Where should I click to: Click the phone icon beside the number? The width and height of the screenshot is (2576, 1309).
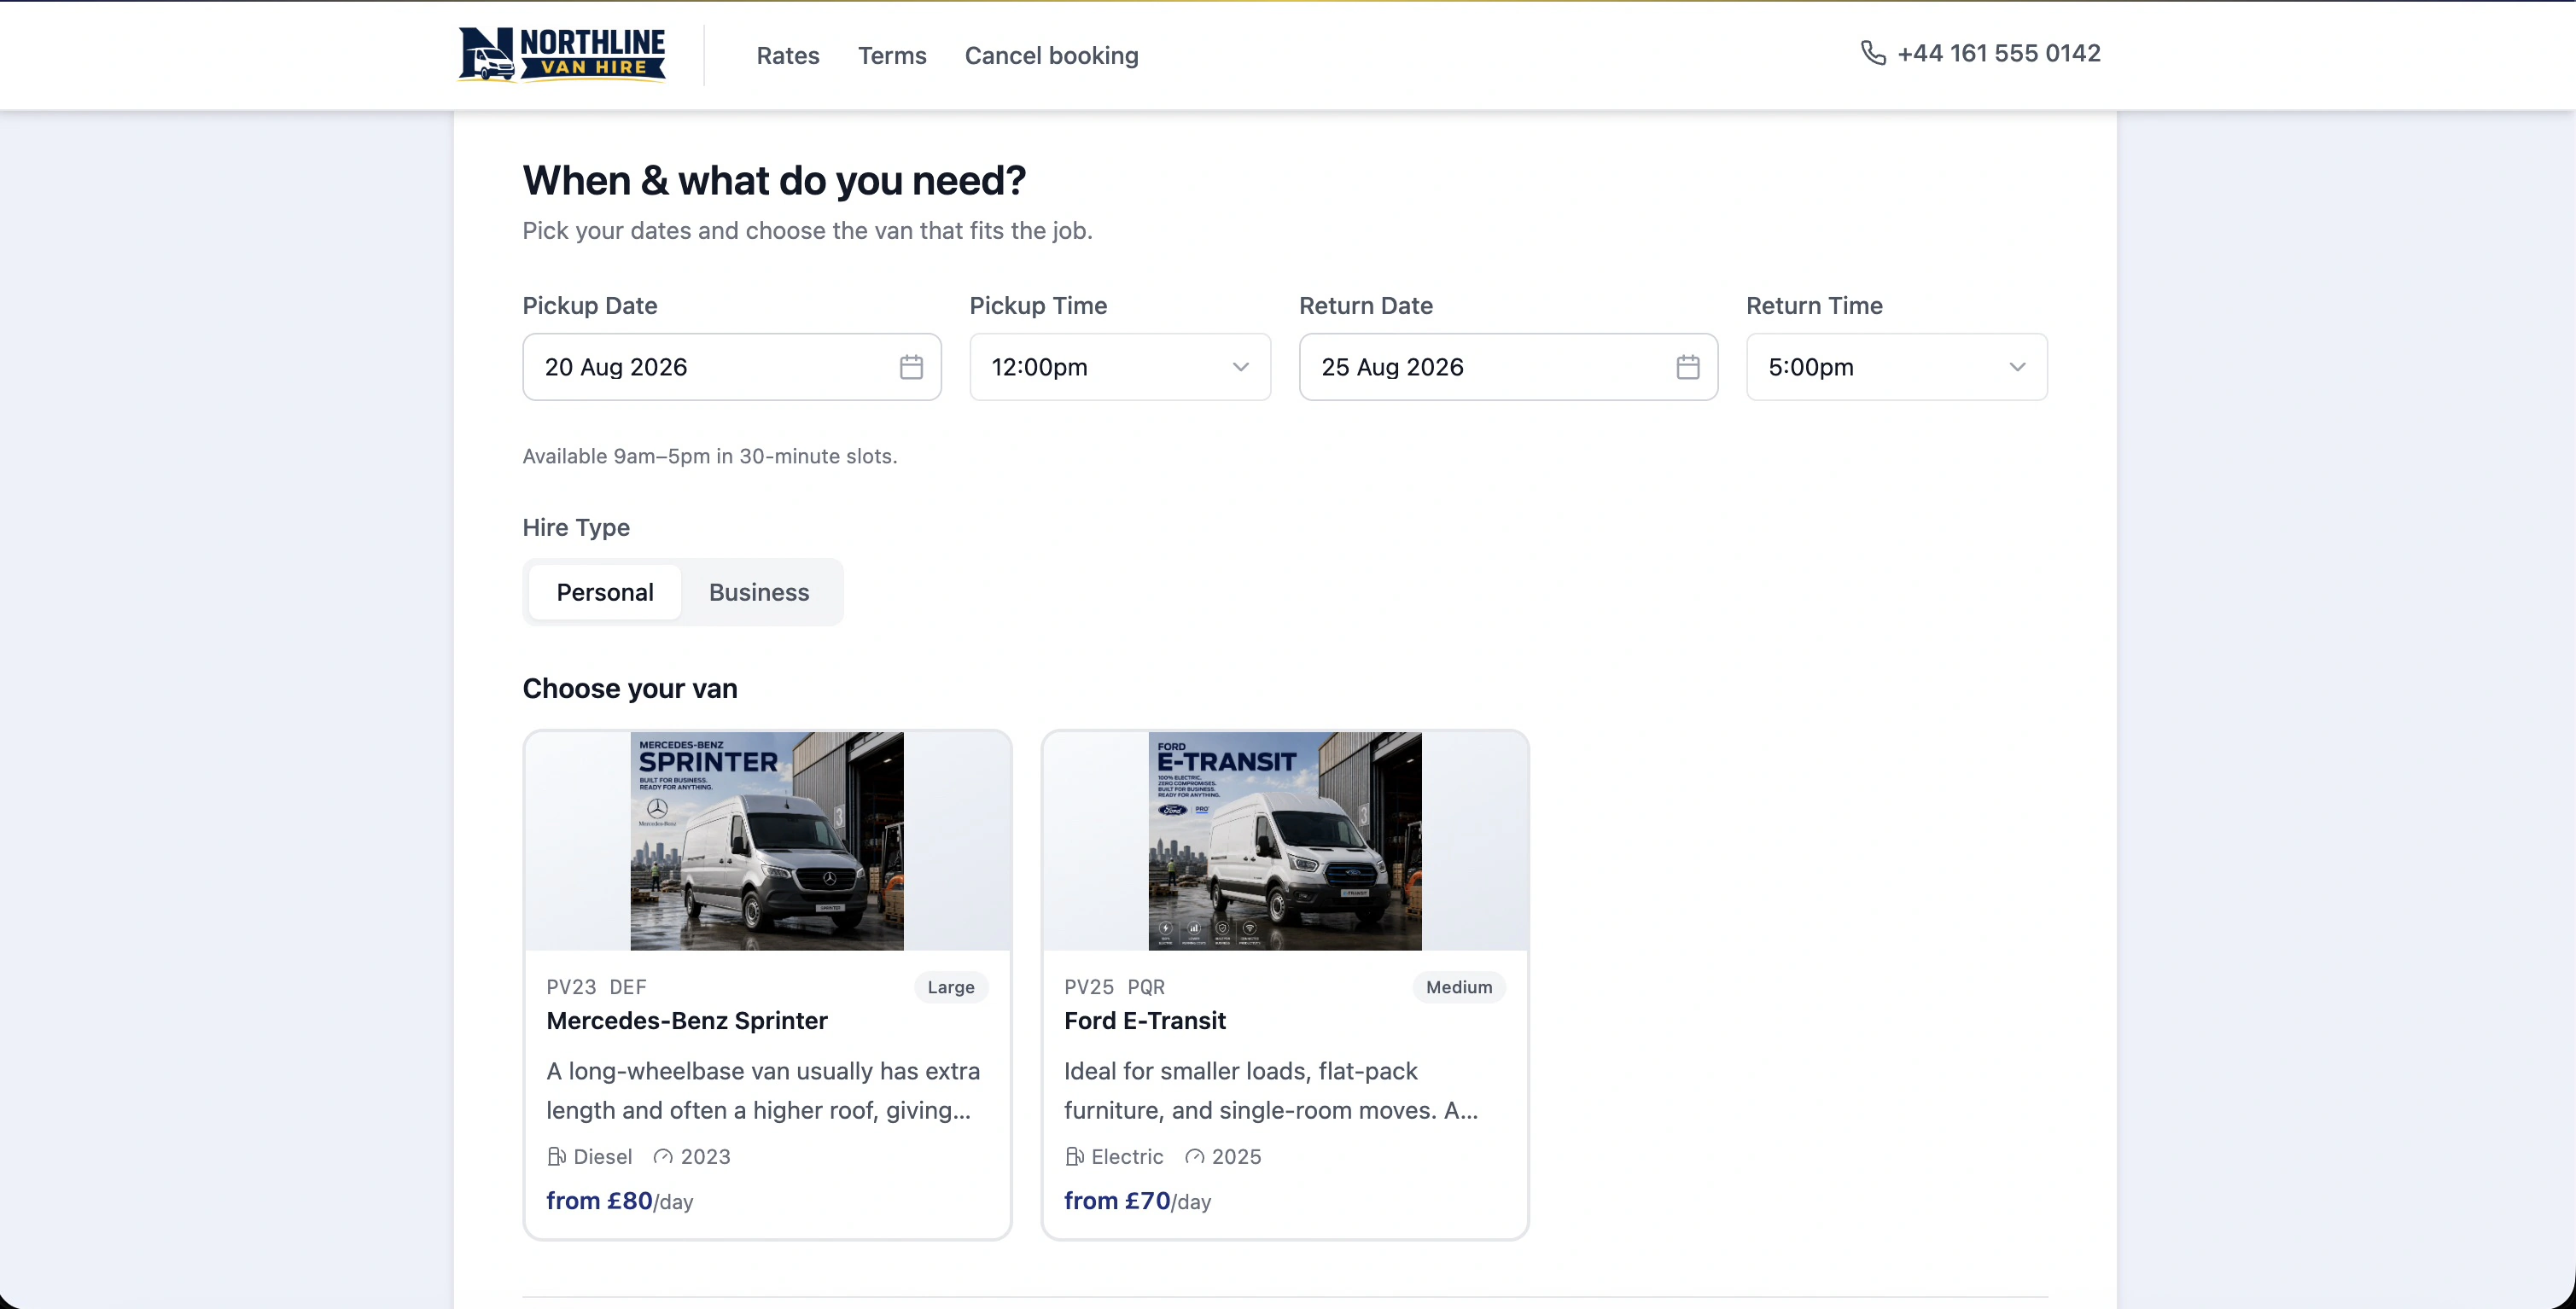coord(1873,53)
